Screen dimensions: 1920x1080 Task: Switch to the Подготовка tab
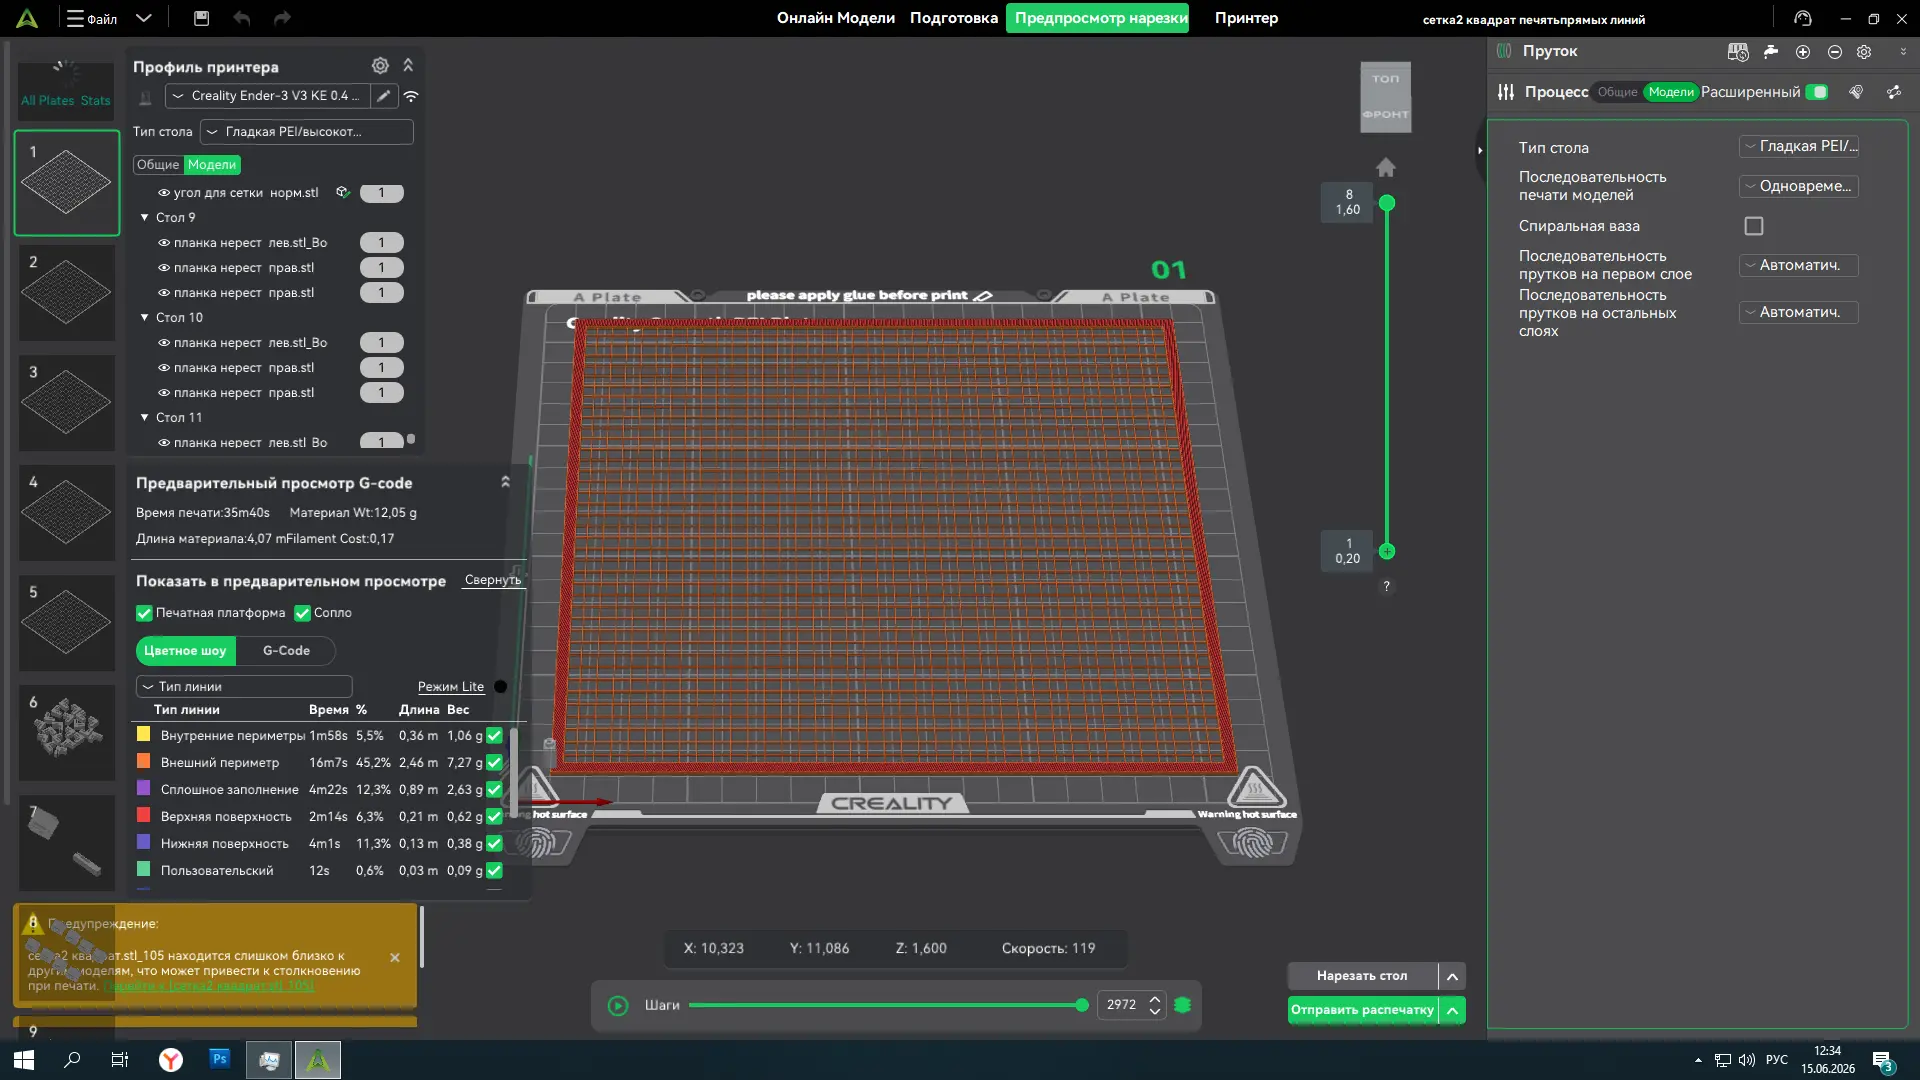coord(953,18)
